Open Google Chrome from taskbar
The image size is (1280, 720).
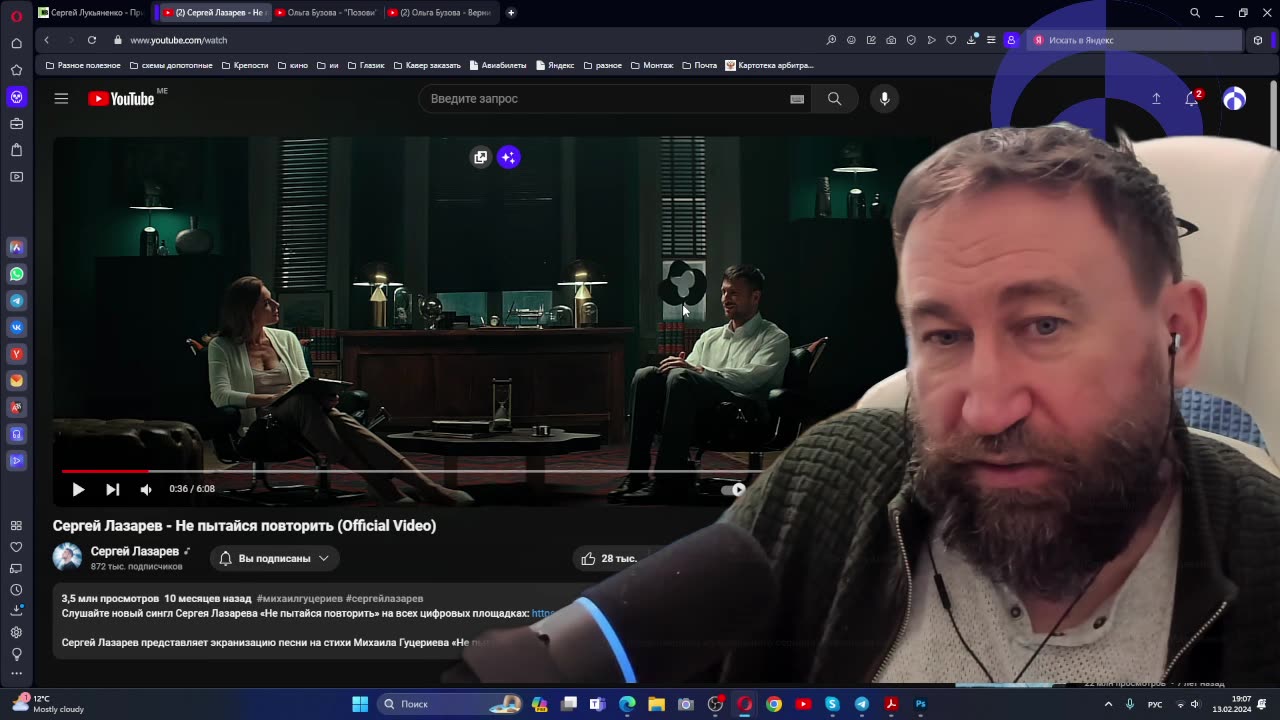[x=774, y=704]
